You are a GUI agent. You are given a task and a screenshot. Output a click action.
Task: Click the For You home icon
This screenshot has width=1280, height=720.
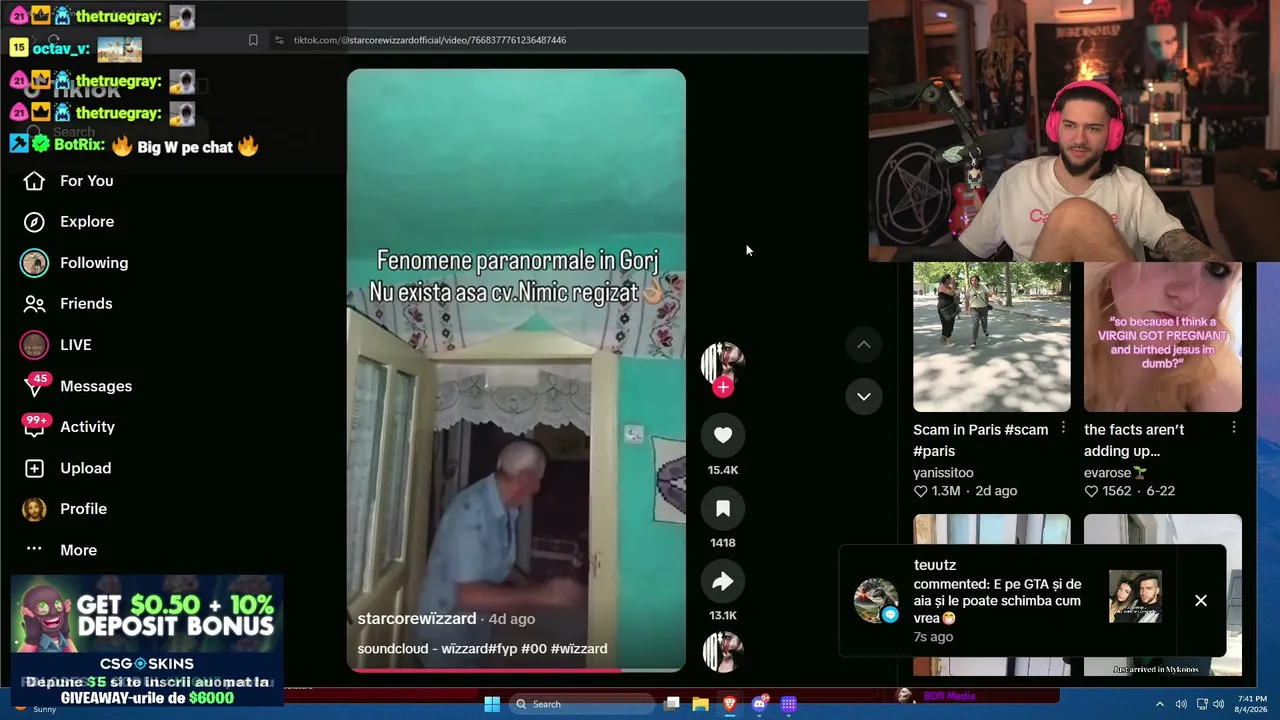34,181
